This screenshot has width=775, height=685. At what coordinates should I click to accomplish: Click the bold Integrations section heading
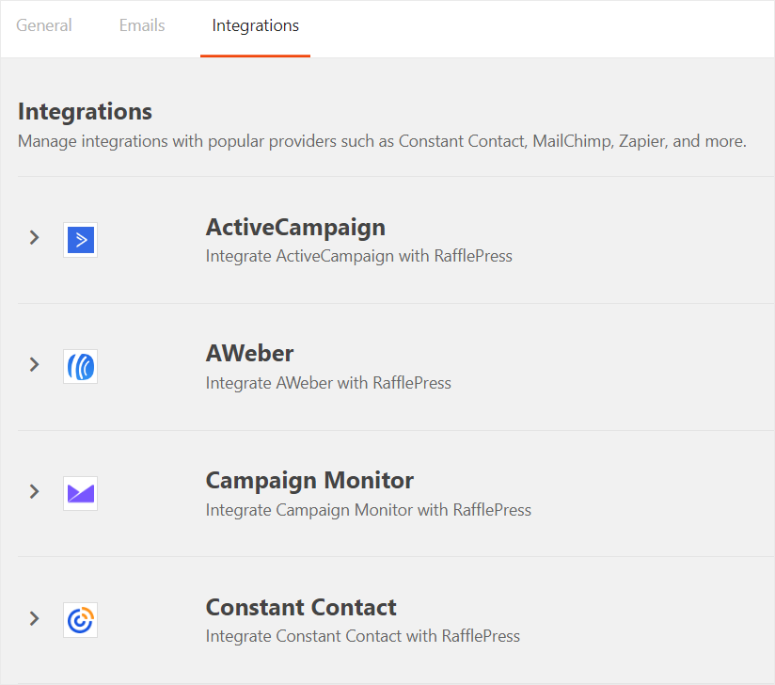point(85,112)
